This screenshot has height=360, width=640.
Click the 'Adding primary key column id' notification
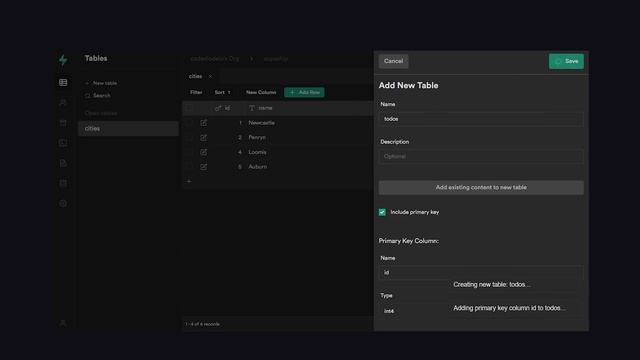(x=509, y=308)
